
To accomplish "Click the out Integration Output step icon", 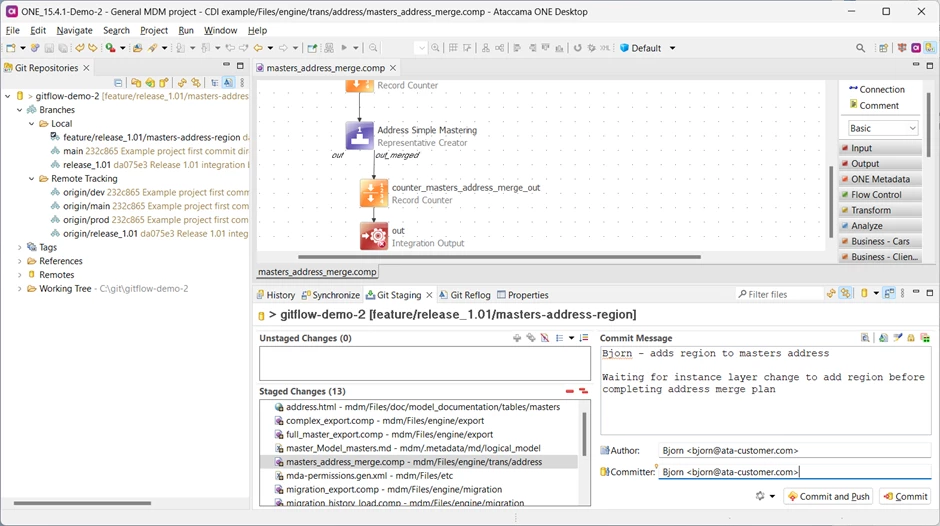I will tap(374, 236).
